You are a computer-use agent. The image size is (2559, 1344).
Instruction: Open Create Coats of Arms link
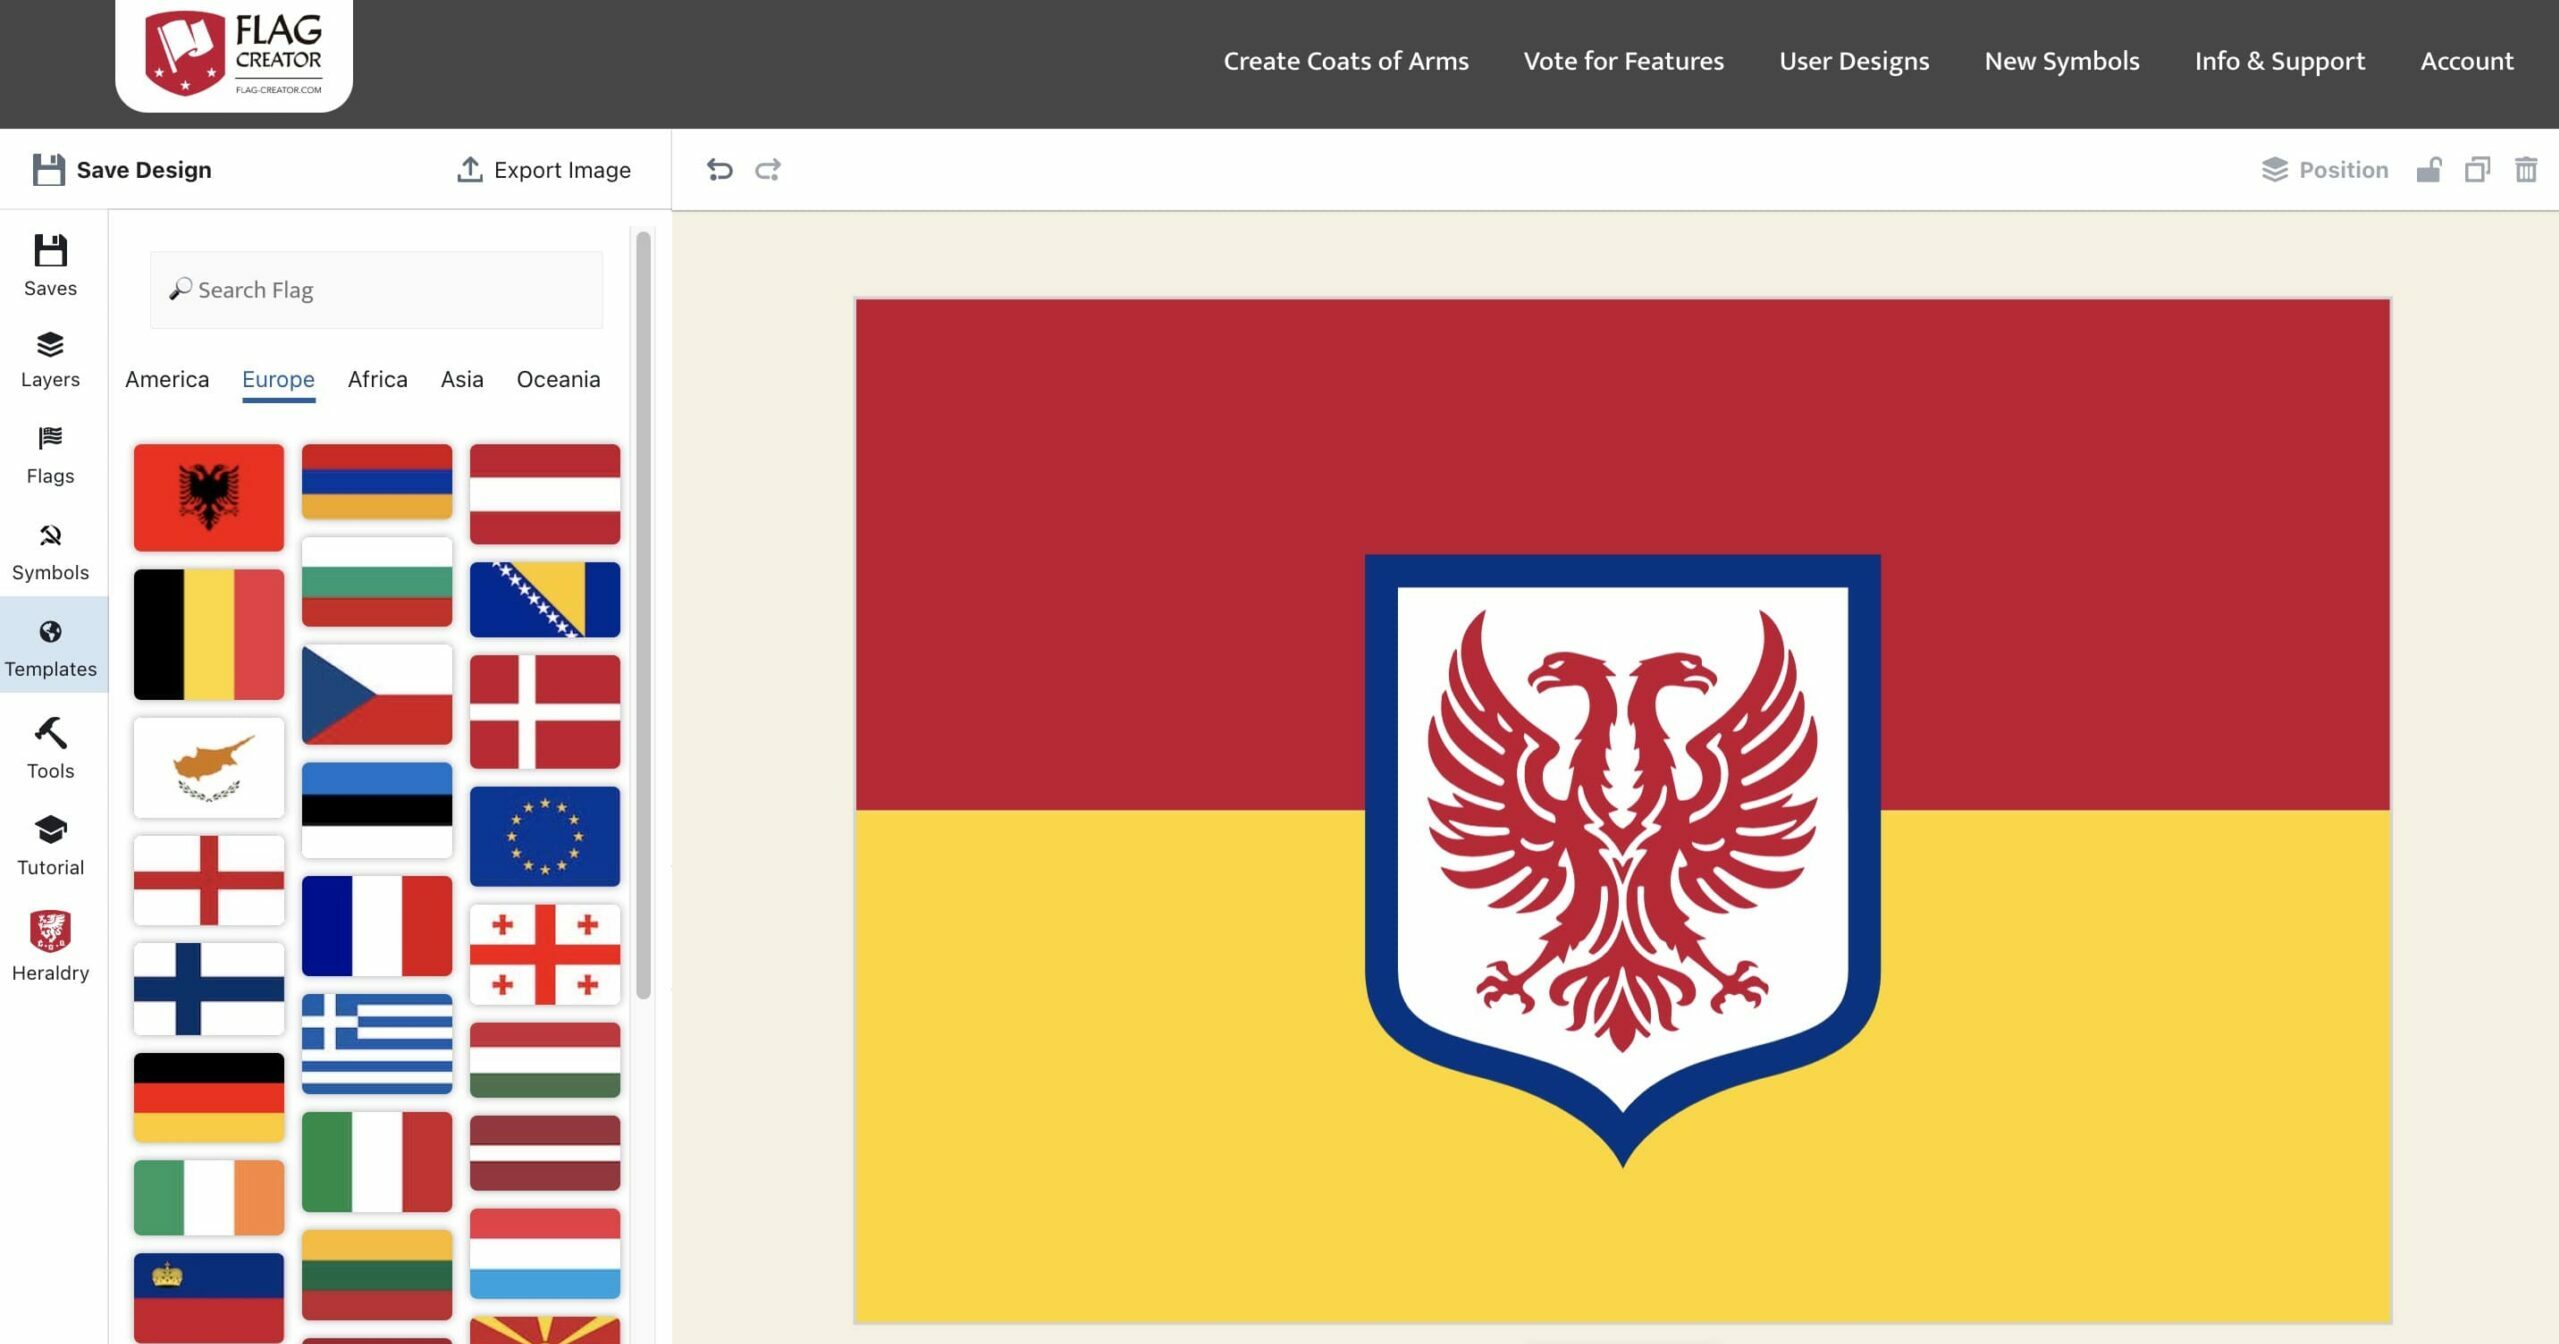tap(1346, 61)
